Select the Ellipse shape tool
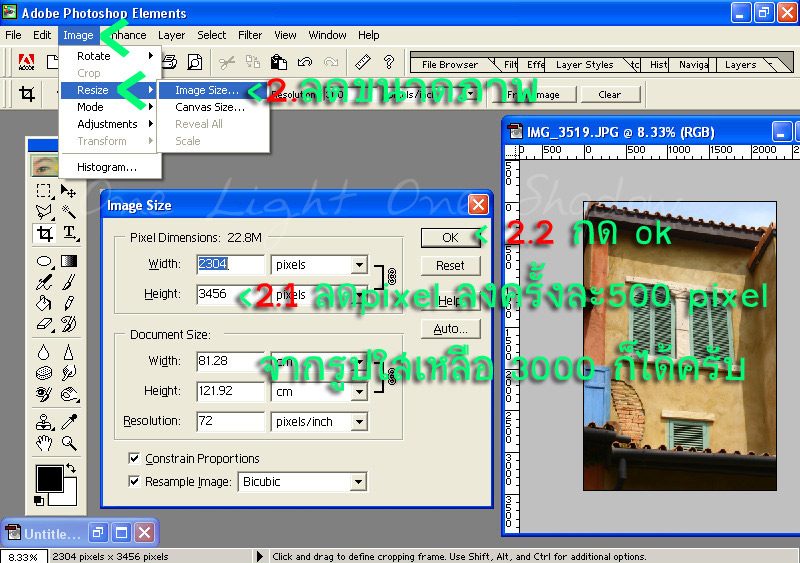This screenshot has width=800, height=563. (x=44, y=261)
